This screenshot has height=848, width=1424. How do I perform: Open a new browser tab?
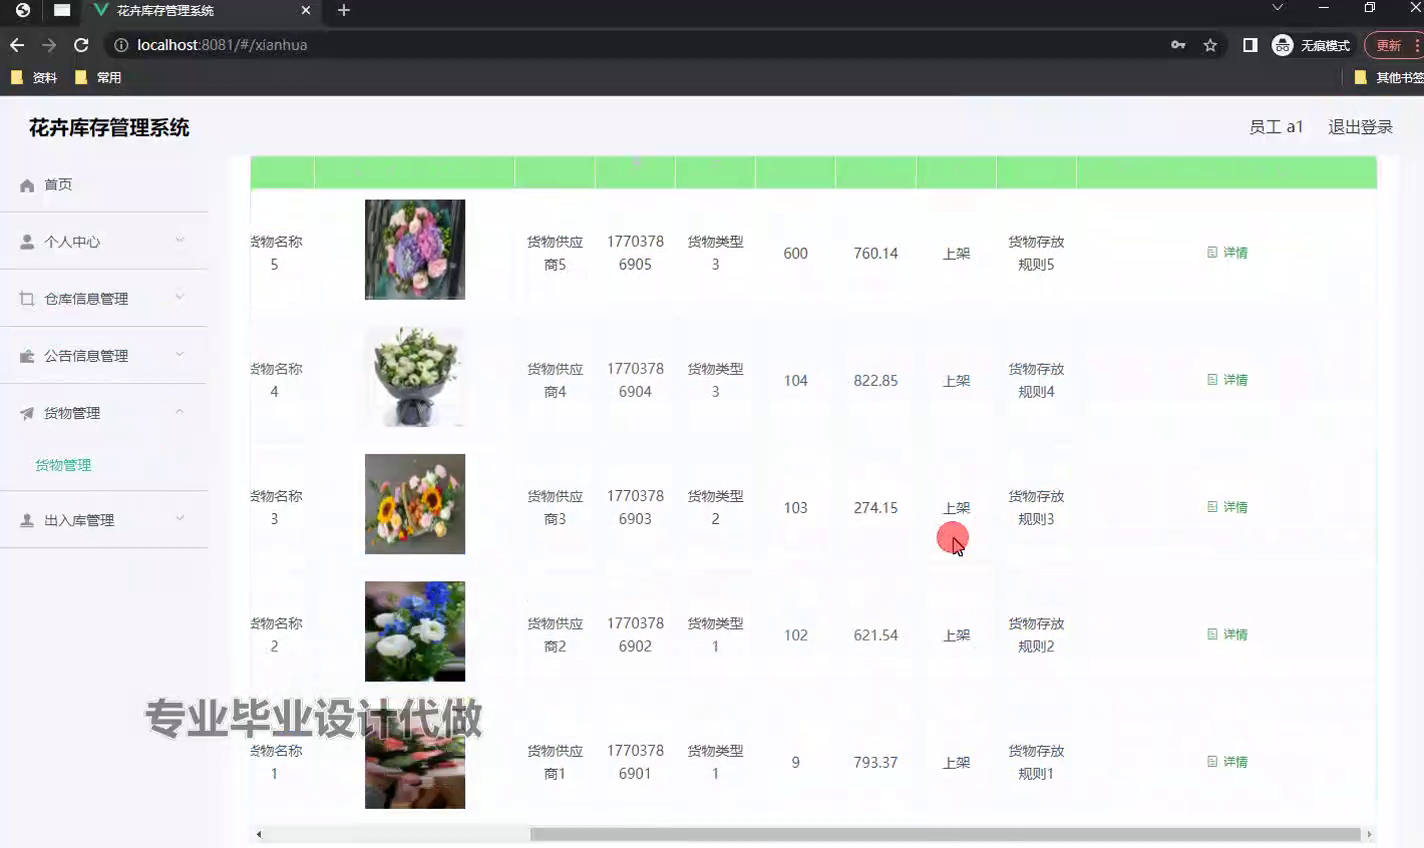coord(343,10)
